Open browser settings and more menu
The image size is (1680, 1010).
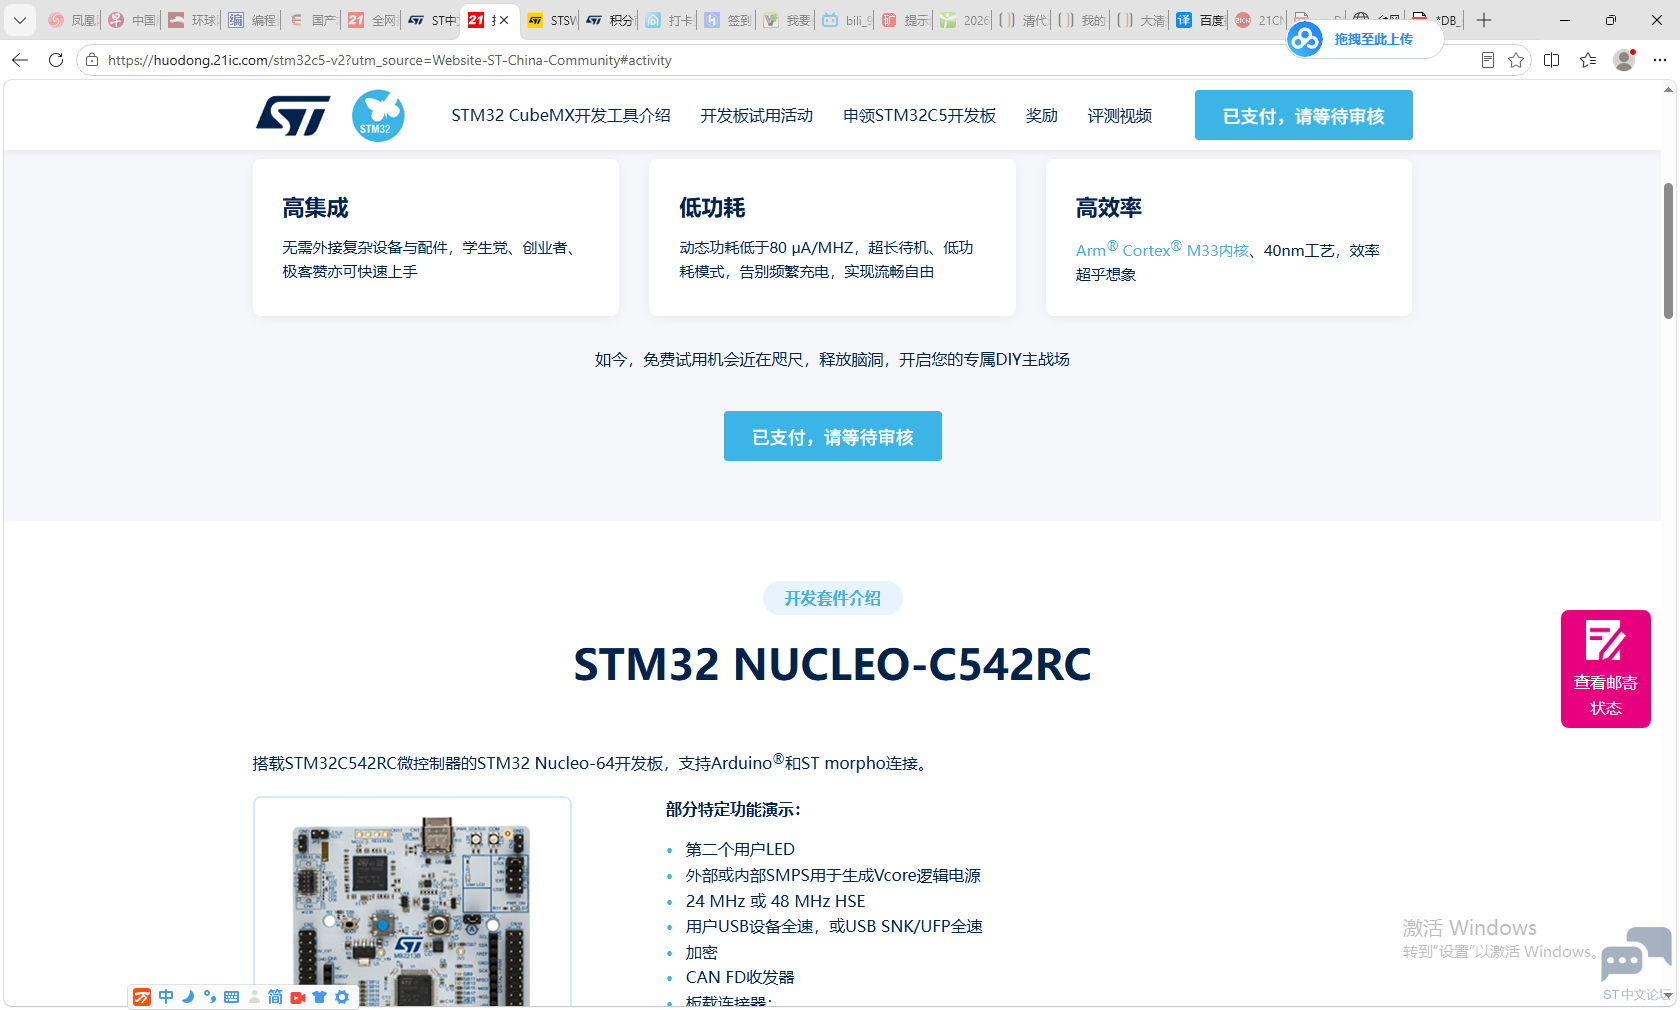click(x=1660, y=60)
